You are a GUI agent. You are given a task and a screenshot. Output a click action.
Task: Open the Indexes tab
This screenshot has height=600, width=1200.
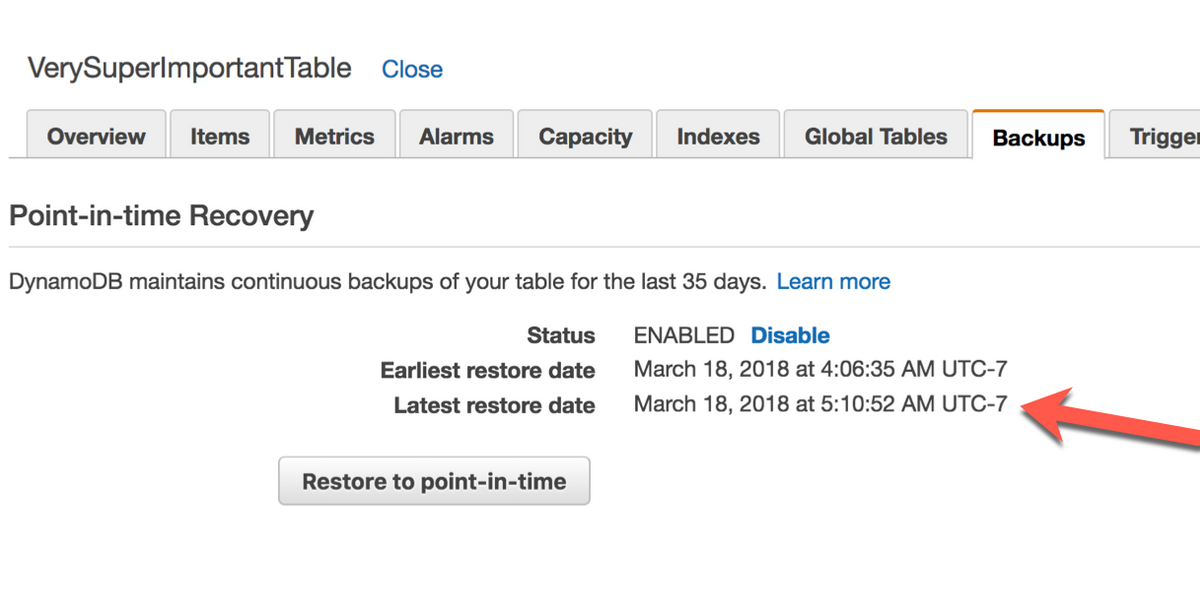tap(718, 137)
